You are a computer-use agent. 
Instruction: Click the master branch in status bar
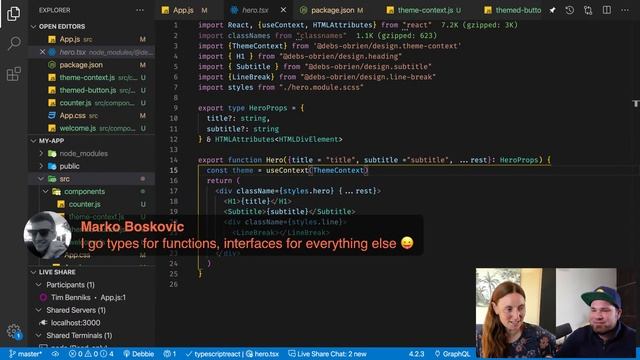tap(25, 354)
